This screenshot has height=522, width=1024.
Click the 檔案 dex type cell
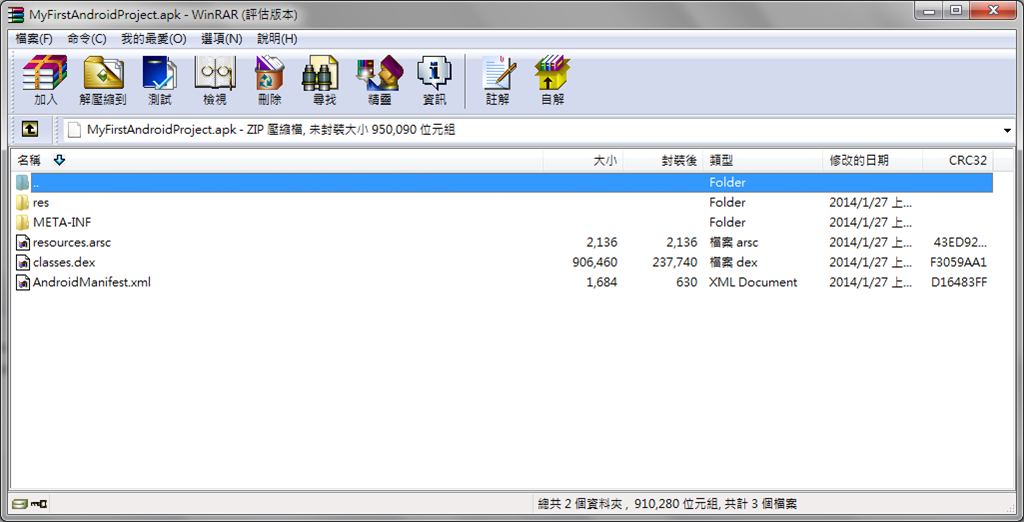pyautogui.click(x=733, y=263)
